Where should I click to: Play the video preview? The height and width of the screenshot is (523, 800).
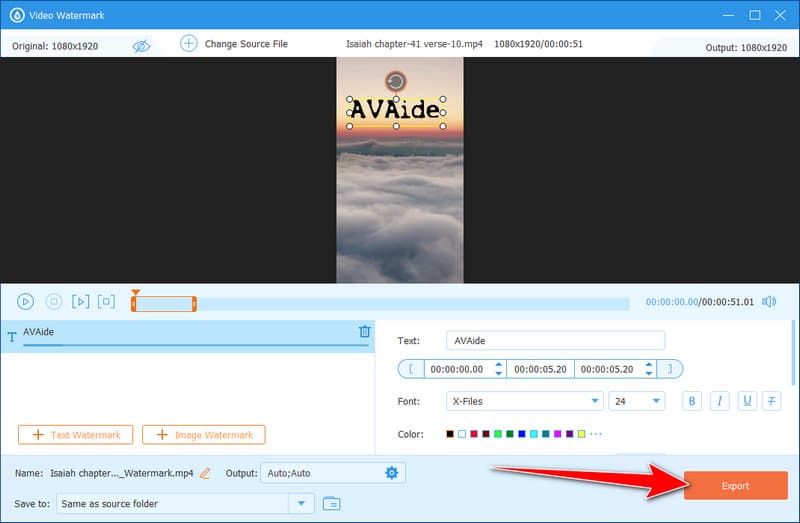click(x=26, y=302)
